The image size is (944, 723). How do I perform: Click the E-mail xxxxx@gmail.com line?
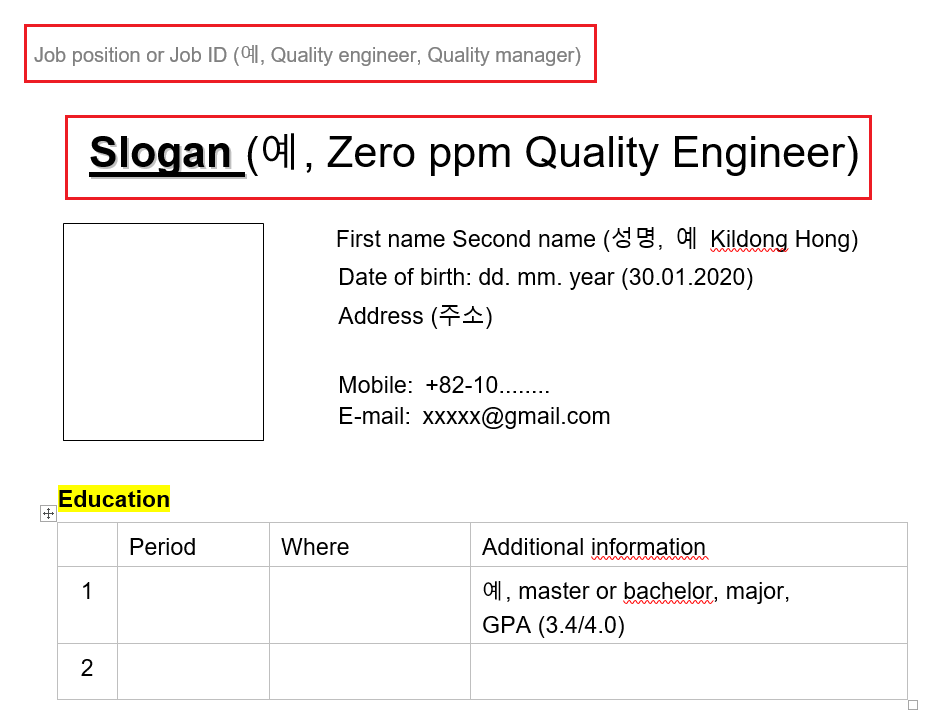(x=474, y=416)
